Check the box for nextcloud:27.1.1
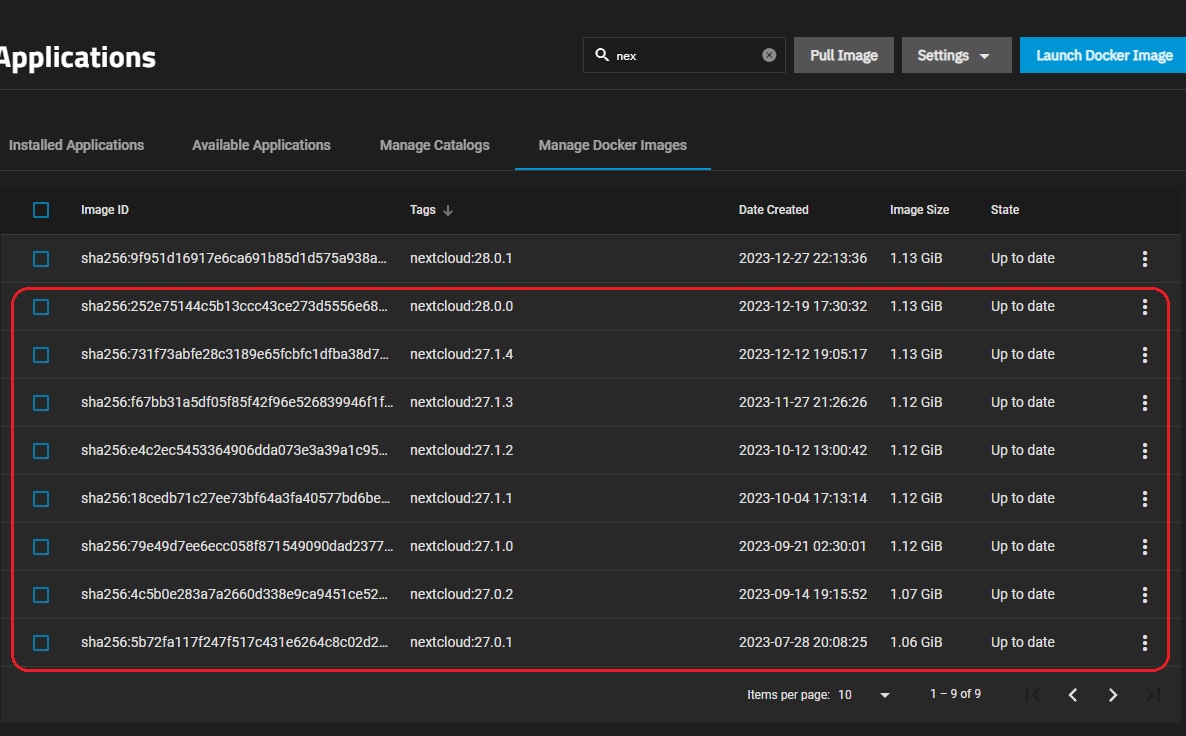This screenshot has width=1186, height=736. pyautogui.click(x=41, y=498)
